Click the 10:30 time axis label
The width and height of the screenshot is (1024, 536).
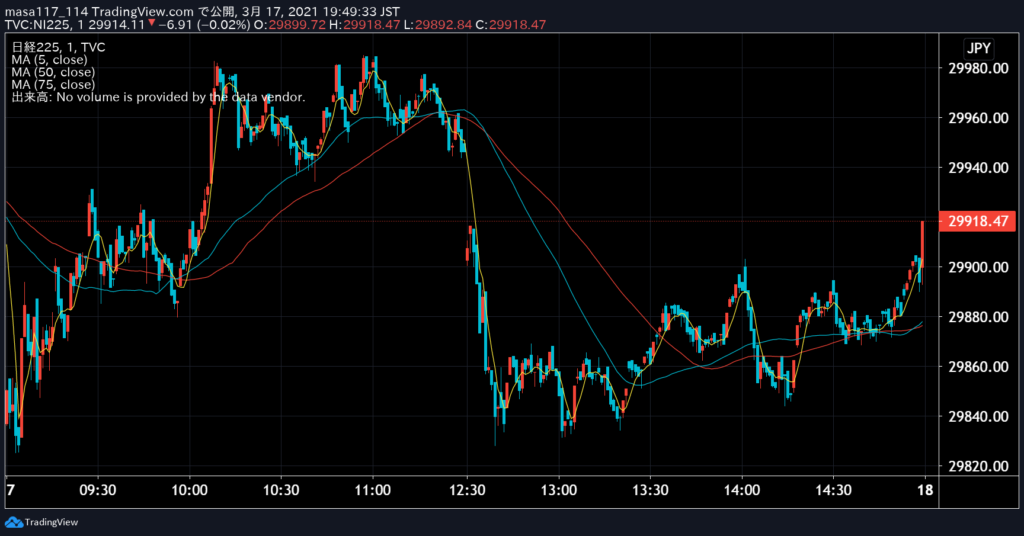pos(281,490)
